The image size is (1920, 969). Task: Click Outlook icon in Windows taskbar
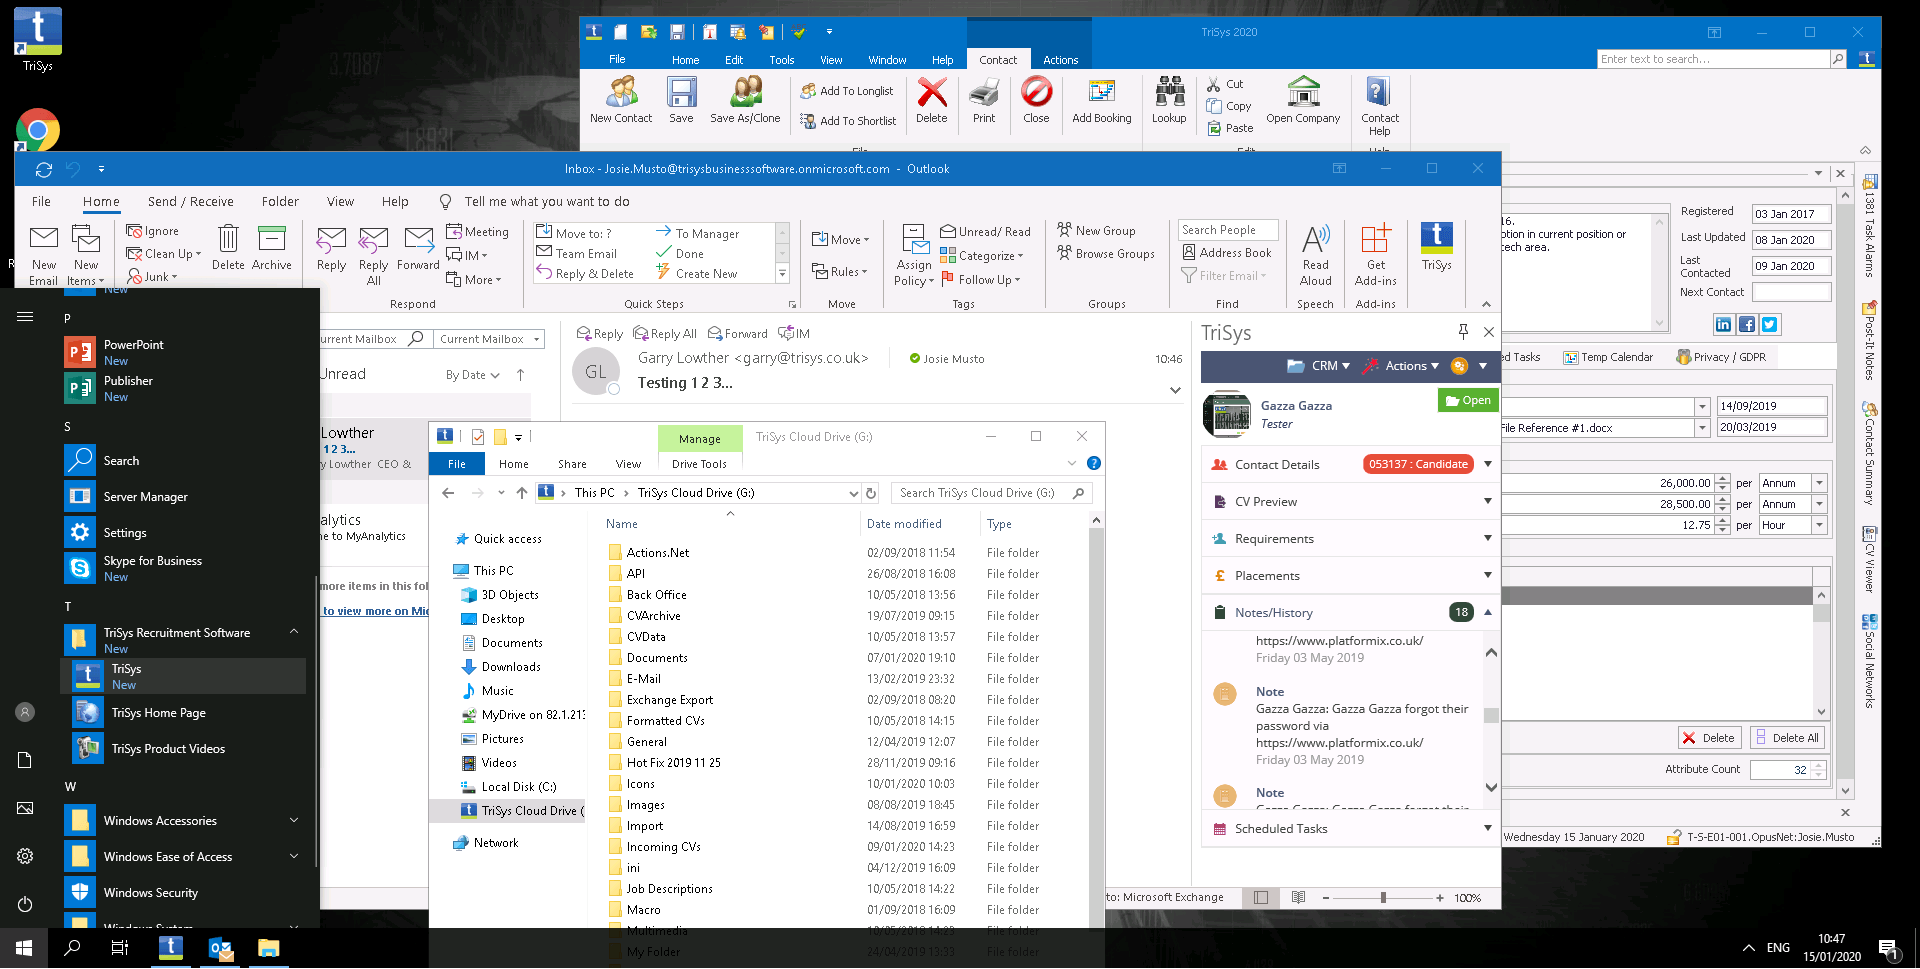tap(220, 948)
